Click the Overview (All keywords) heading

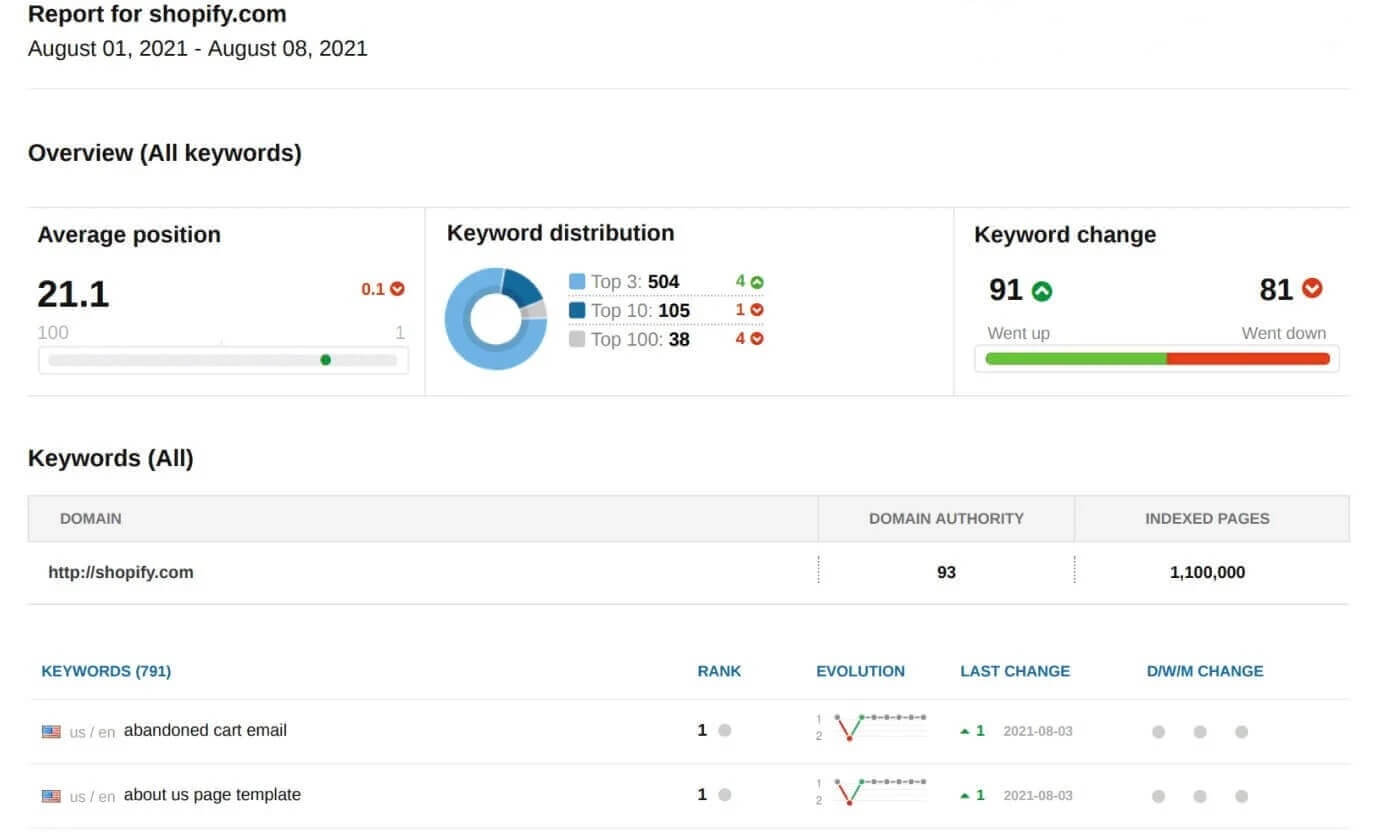click(165, 153)
